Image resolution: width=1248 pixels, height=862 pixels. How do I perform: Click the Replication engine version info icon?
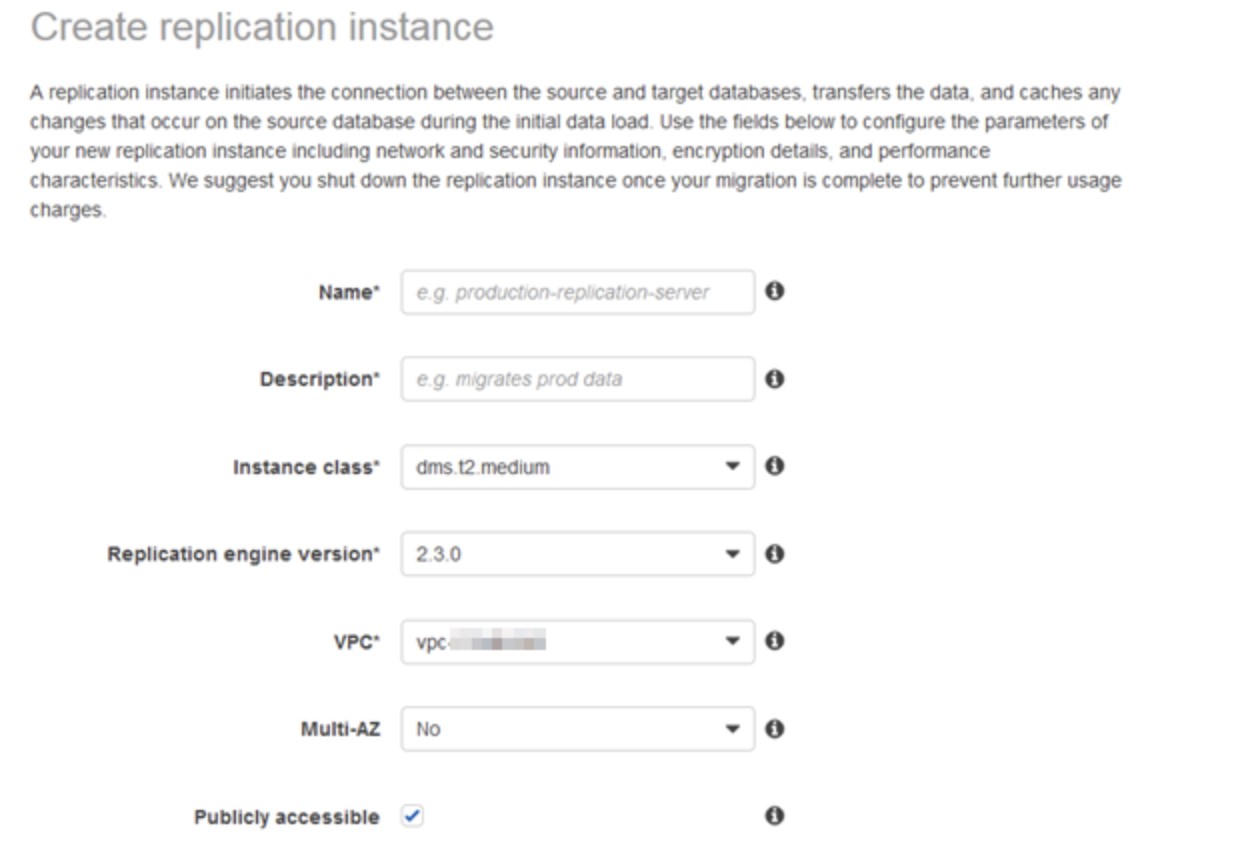[x=774, y=553]
